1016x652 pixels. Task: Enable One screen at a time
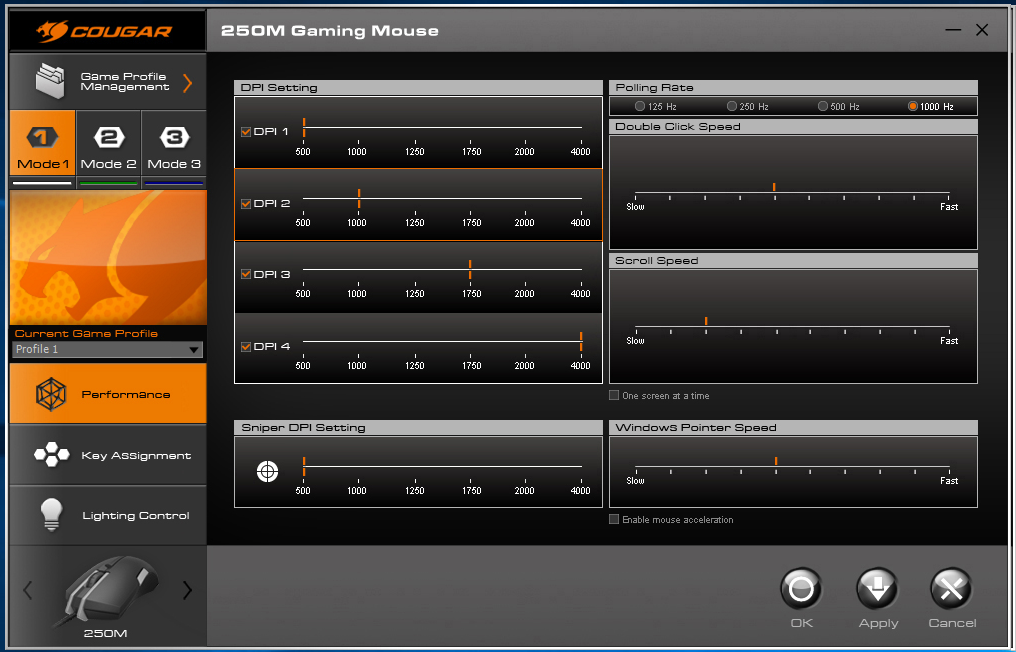tap(614, 395)
